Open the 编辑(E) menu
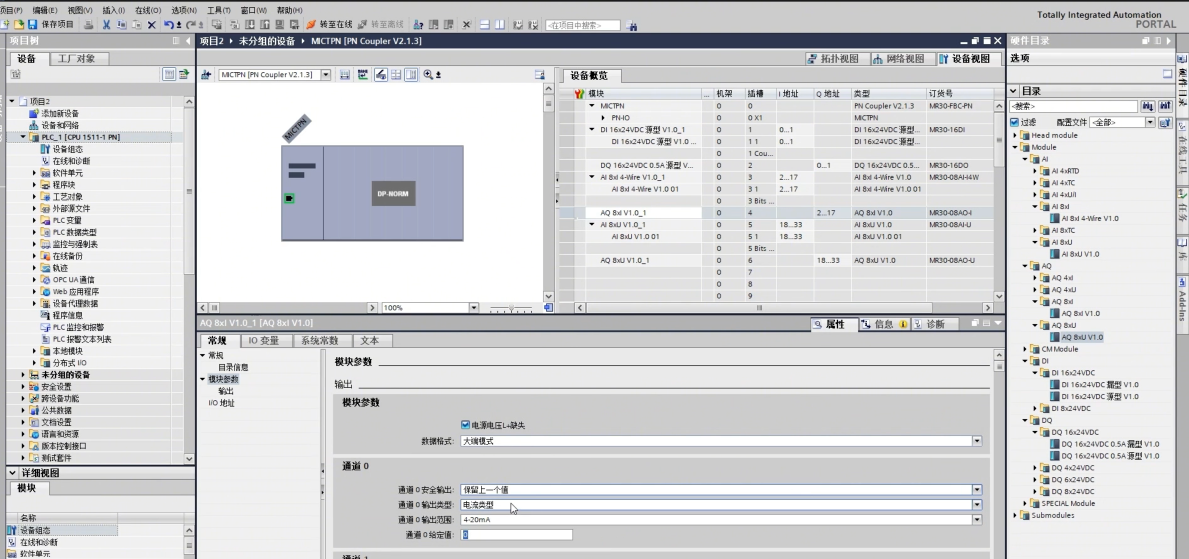The image size is (1189, 559). (x=45, y=10)
